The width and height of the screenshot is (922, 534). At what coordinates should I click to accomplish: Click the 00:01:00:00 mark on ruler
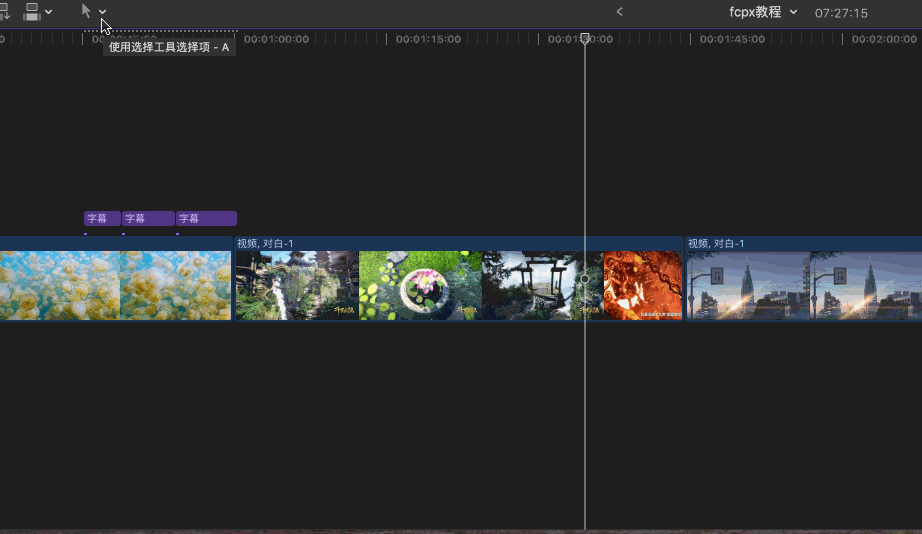(276, 39)
